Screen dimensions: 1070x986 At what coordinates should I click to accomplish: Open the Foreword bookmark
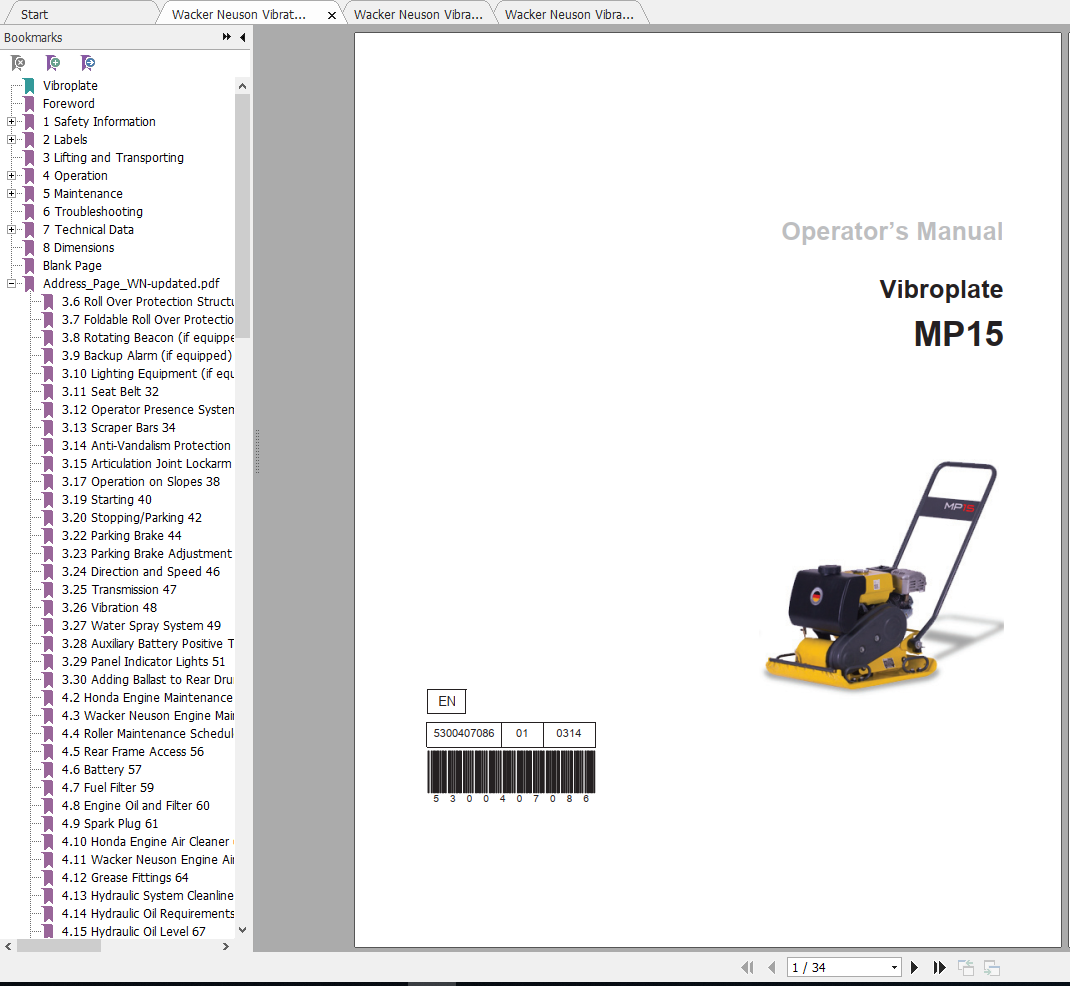(69, 104)
